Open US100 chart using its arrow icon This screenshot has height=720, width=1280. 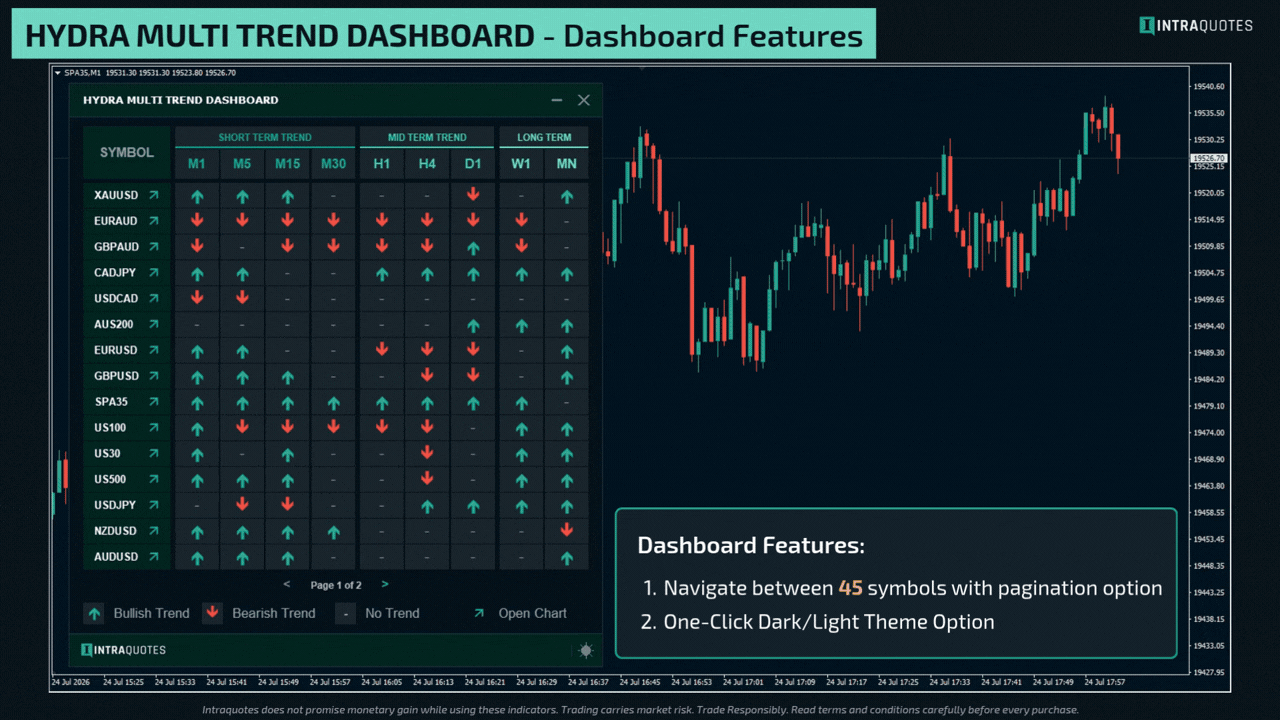coord(154,428)
